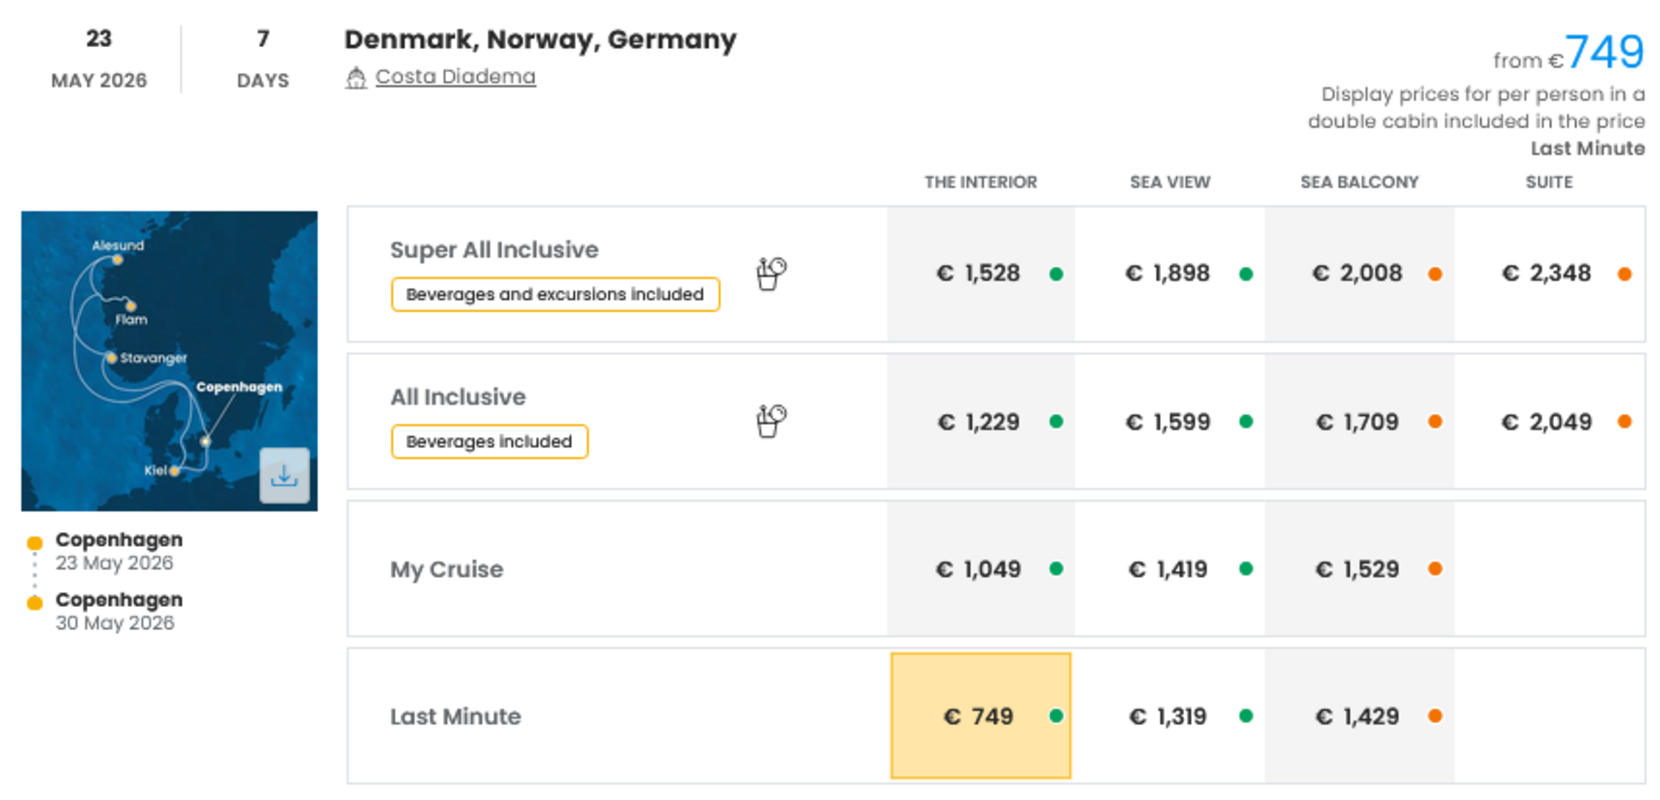Click the Super All Inclusive beverage icon

click(x=770, y=273)
